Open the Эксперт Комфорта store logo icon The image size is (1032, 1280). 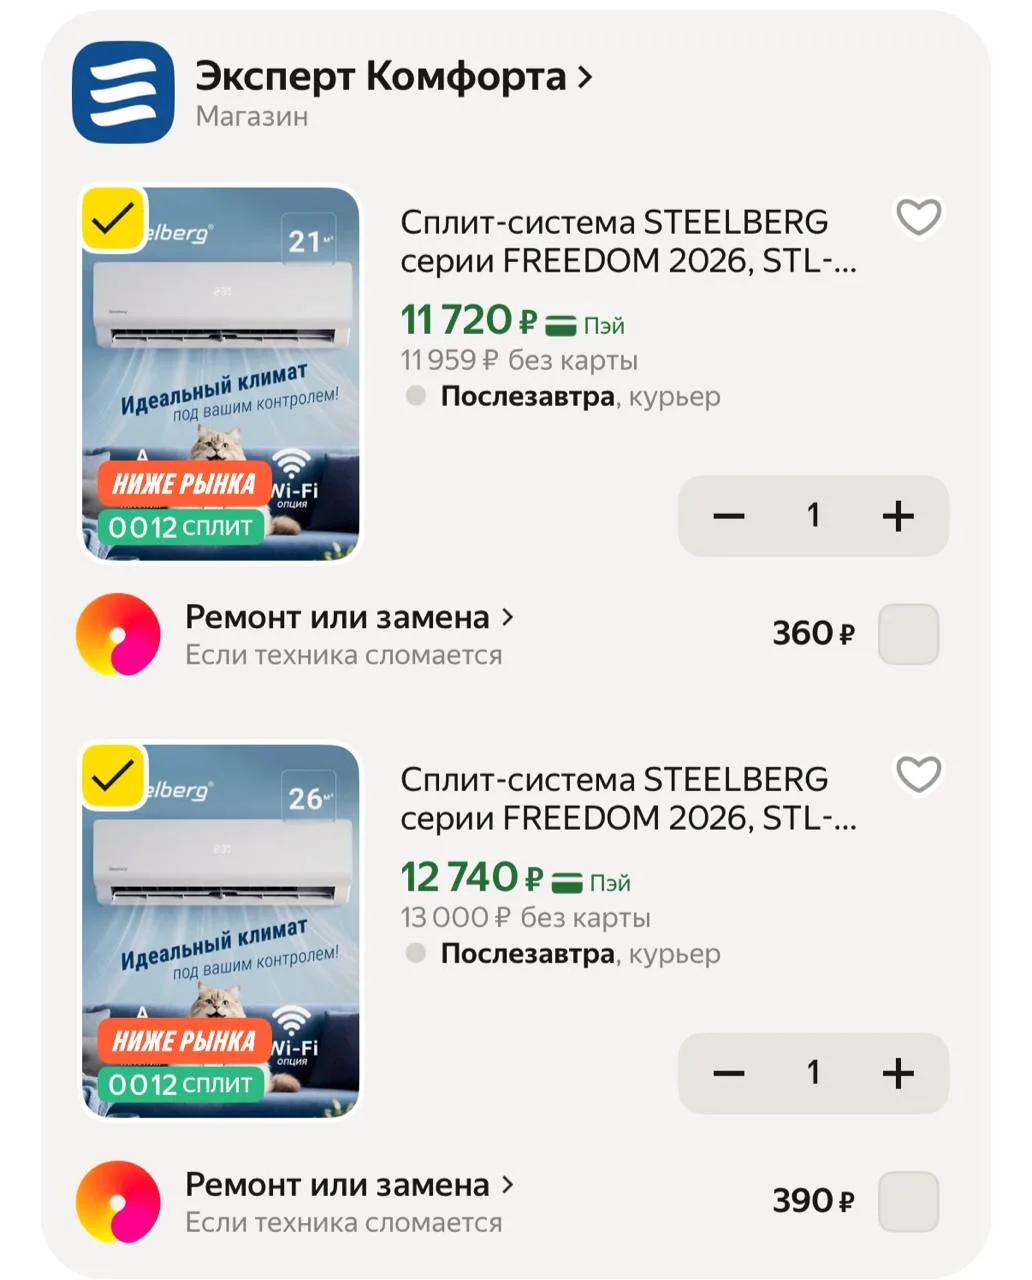pyautogui.click(x=123, y=92)
